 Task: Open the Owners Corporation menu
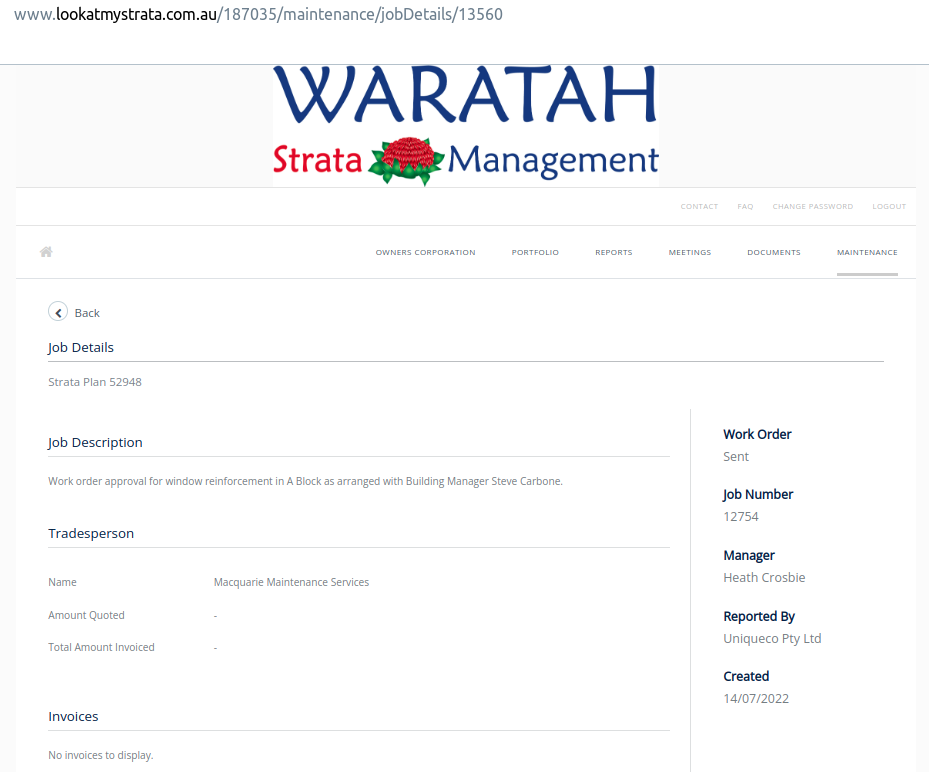point(425,252)
